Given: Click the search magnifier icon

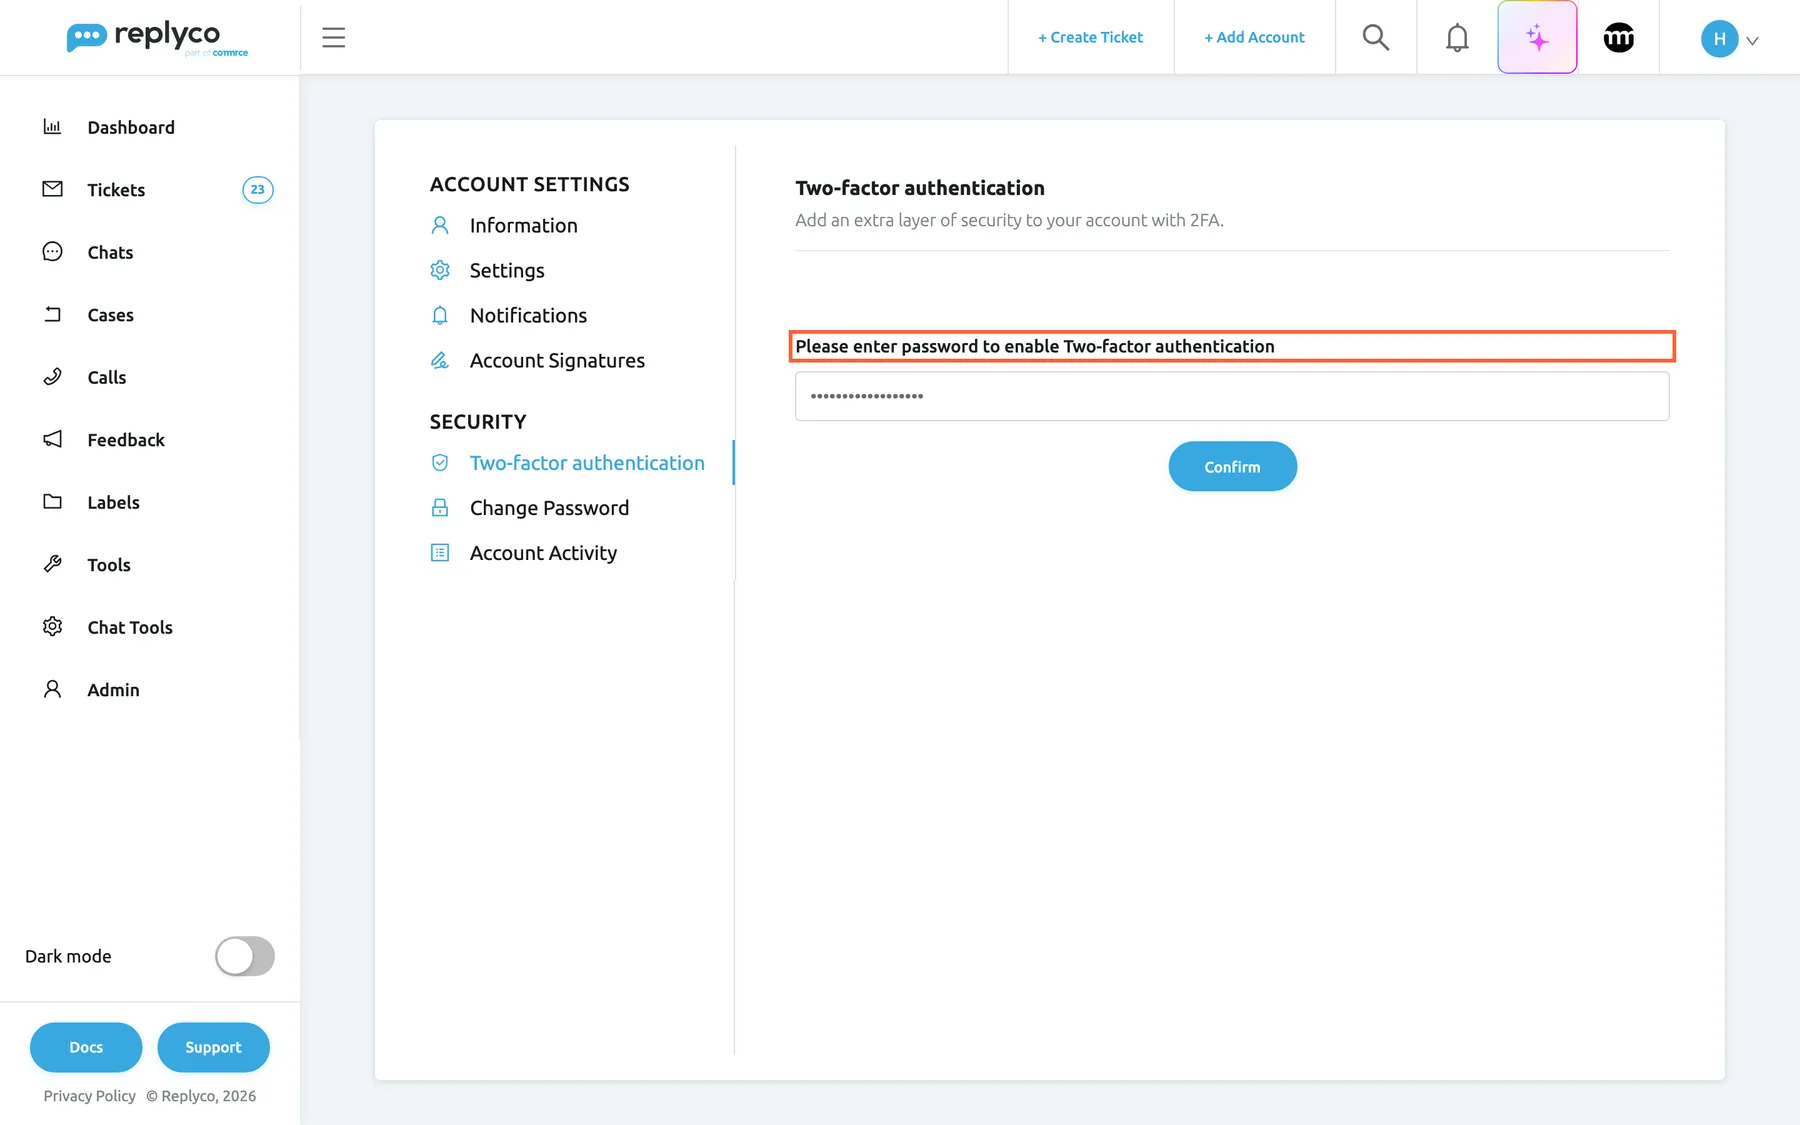Looking at the screenshot, I should (1376, 37).
